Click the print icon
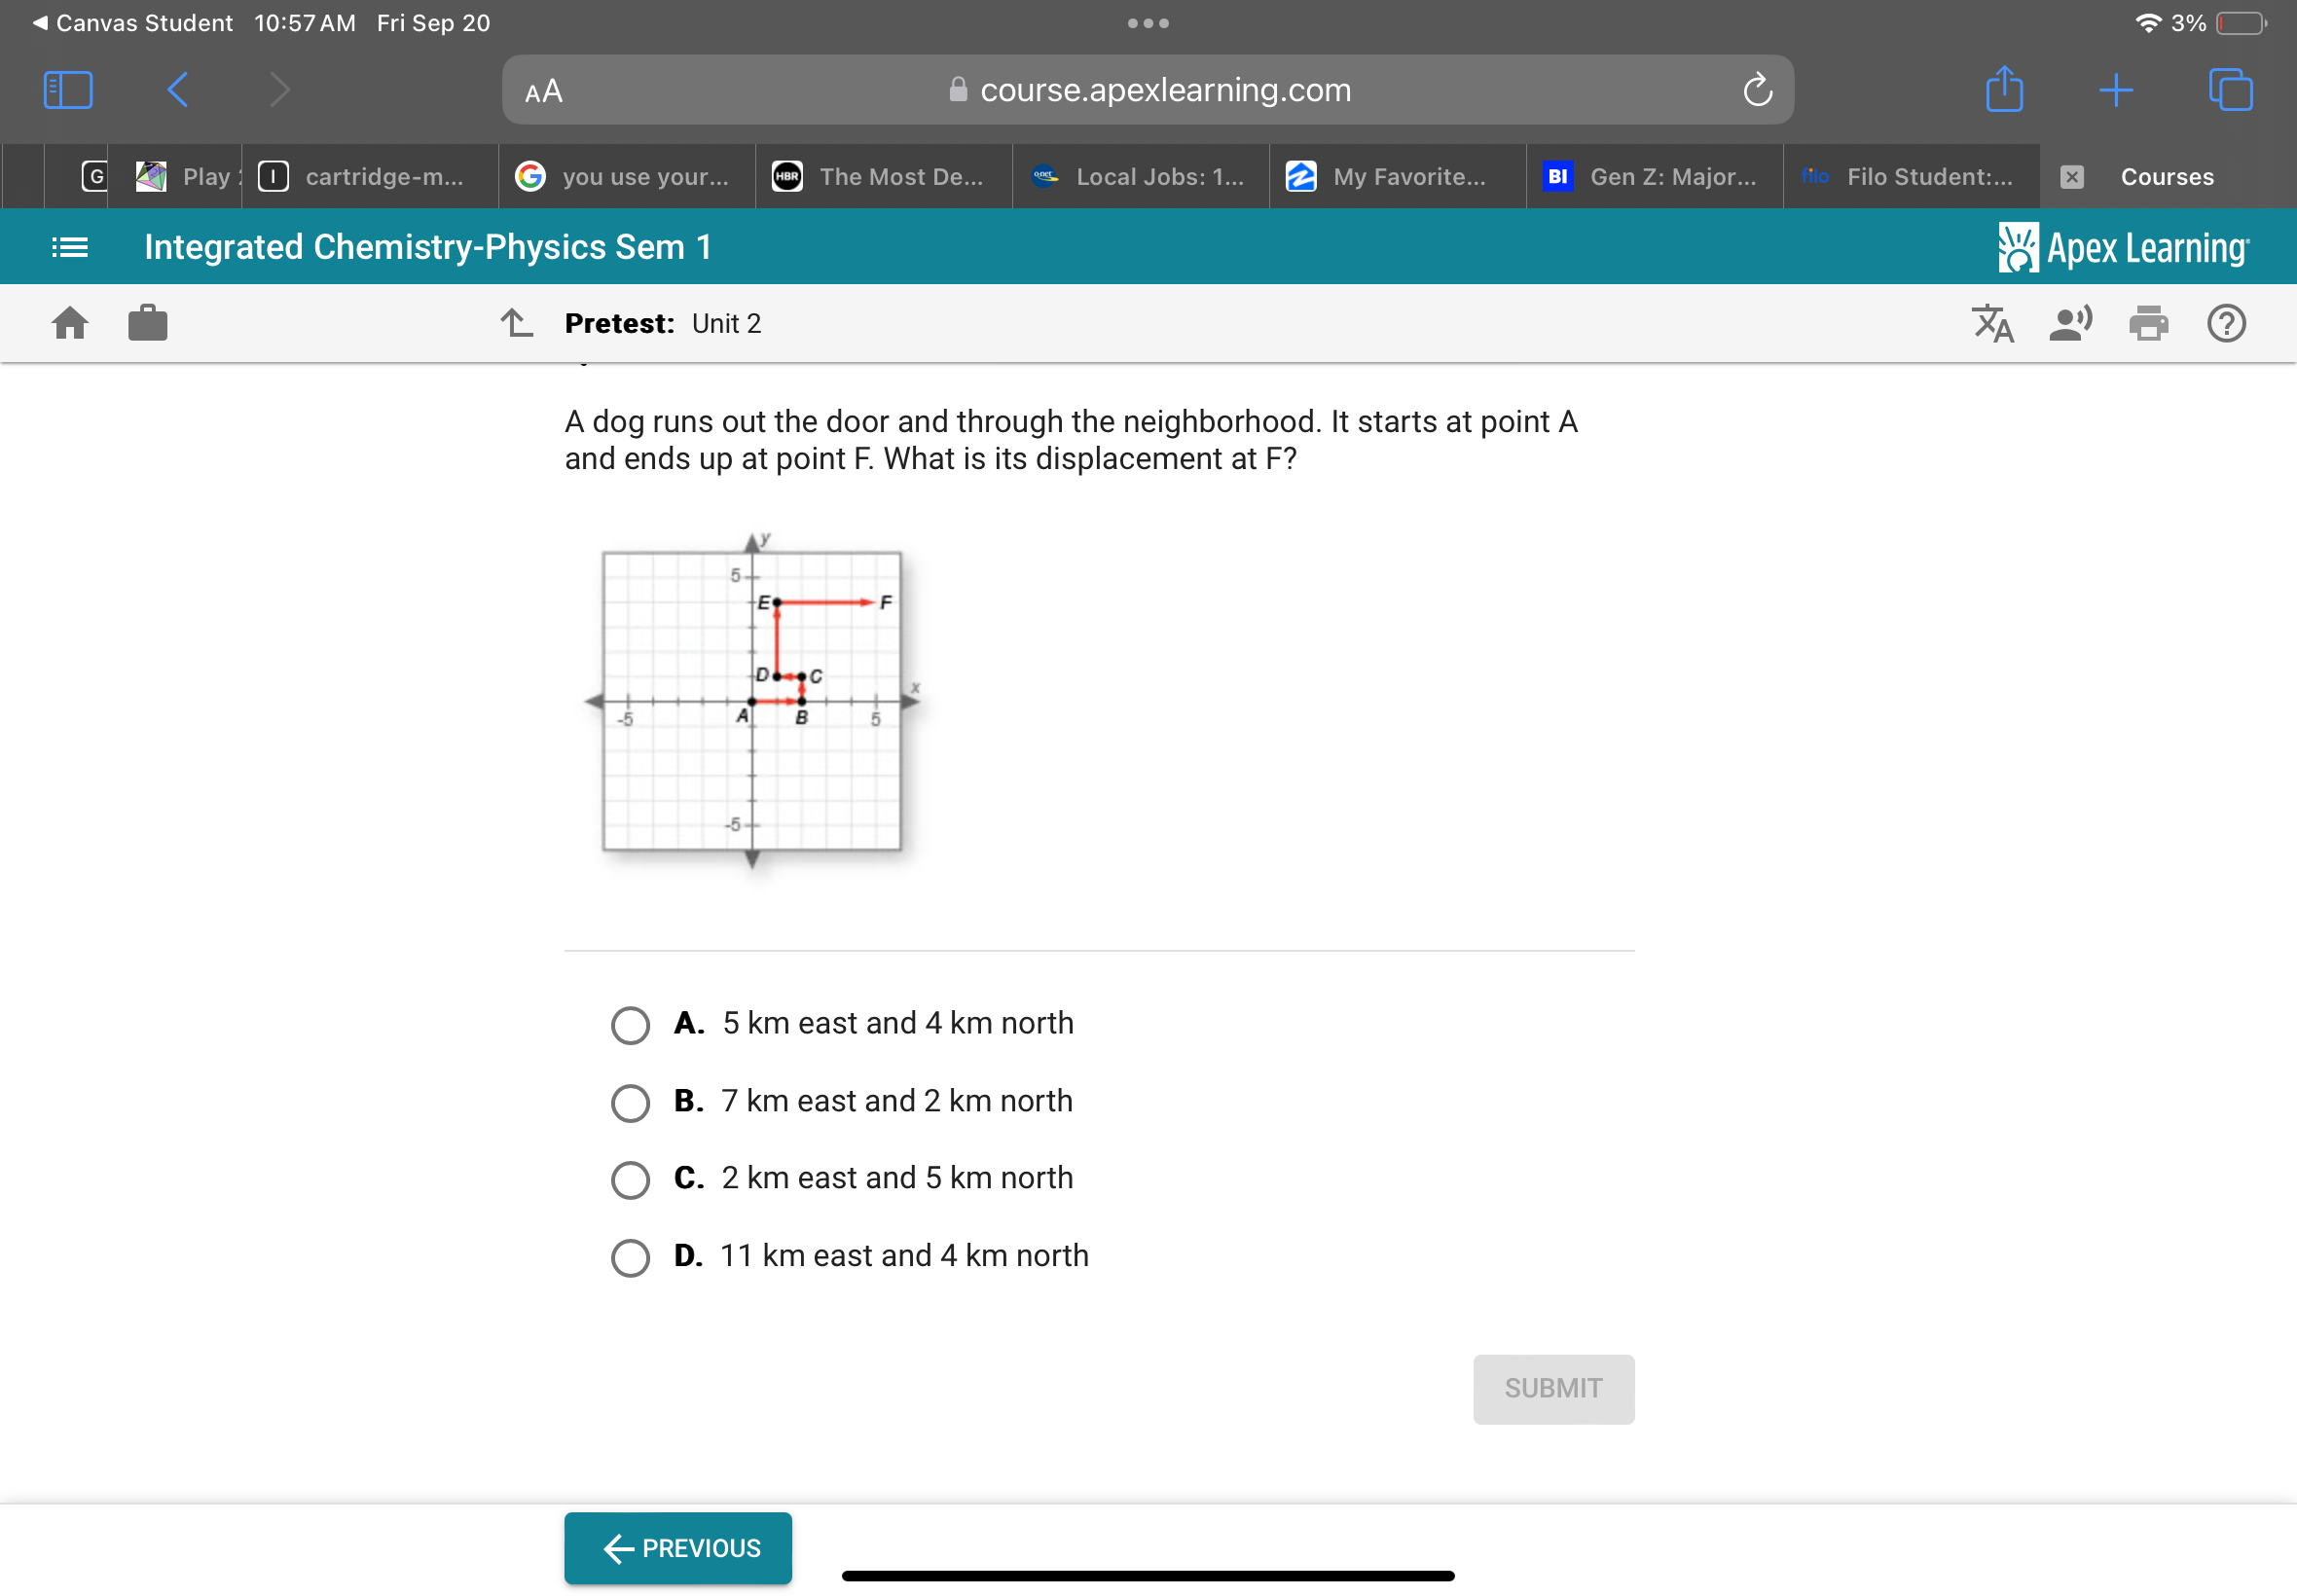 click(2149, 324)
